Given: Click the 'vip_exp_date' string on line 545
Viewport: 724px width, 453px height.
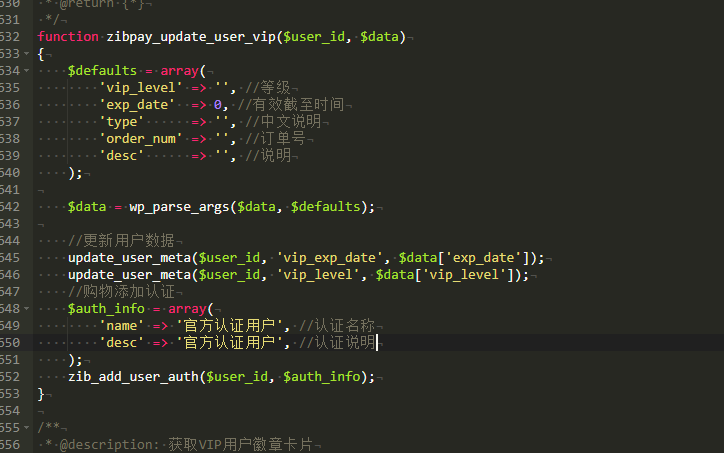Looking at the screenshot, I should click(x=329, y=258).
